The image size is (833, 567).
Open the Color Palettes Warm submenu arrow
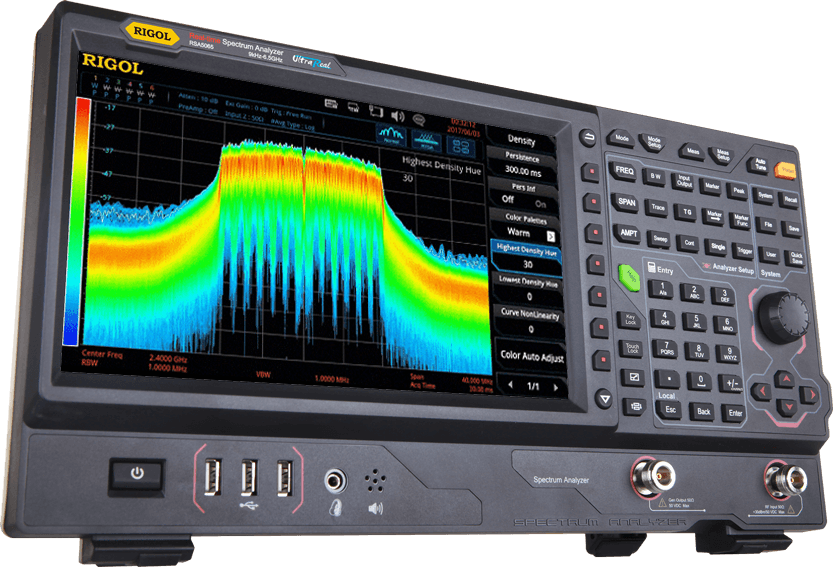click(x=551, y=236)
